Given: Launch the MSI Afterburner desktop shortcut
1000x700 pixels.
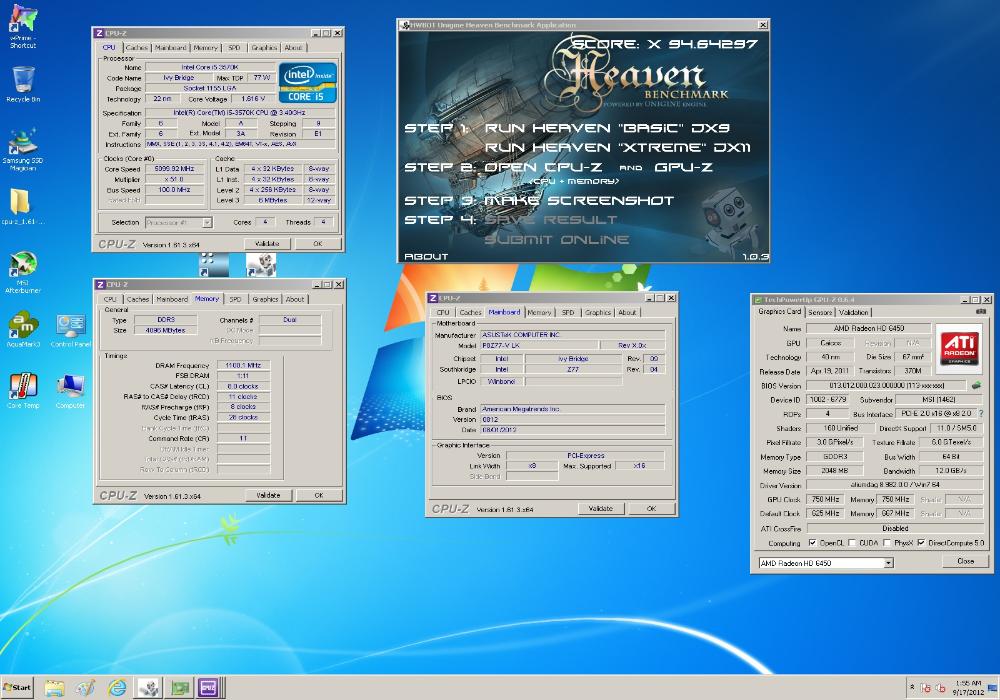Looking at the screenshot, I should (x=23, y=272).
